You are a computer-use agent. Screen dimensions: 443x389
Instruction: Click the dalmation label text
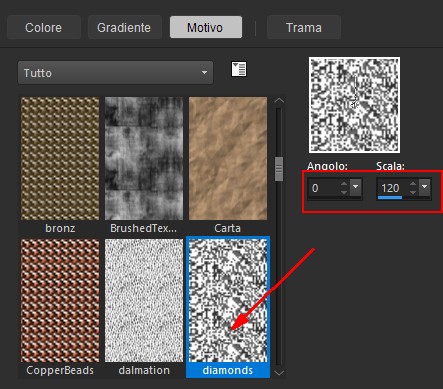point(144,370)
